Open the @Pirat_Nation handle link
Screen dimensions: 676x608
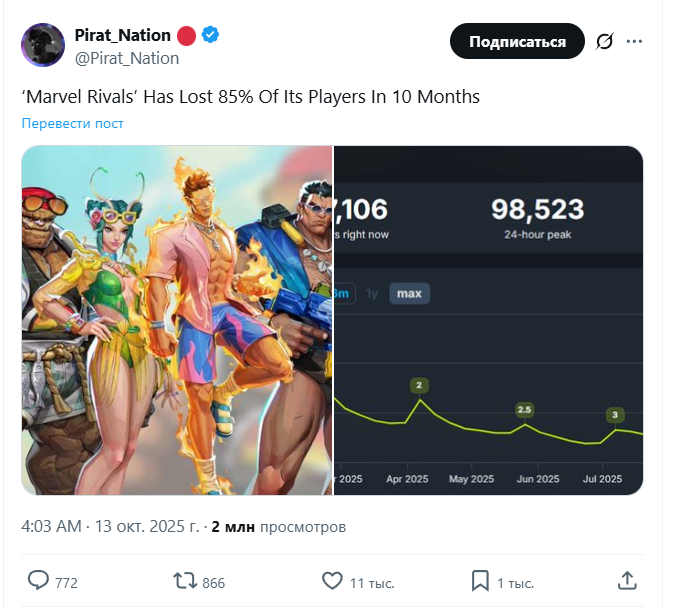coord(127,58)
